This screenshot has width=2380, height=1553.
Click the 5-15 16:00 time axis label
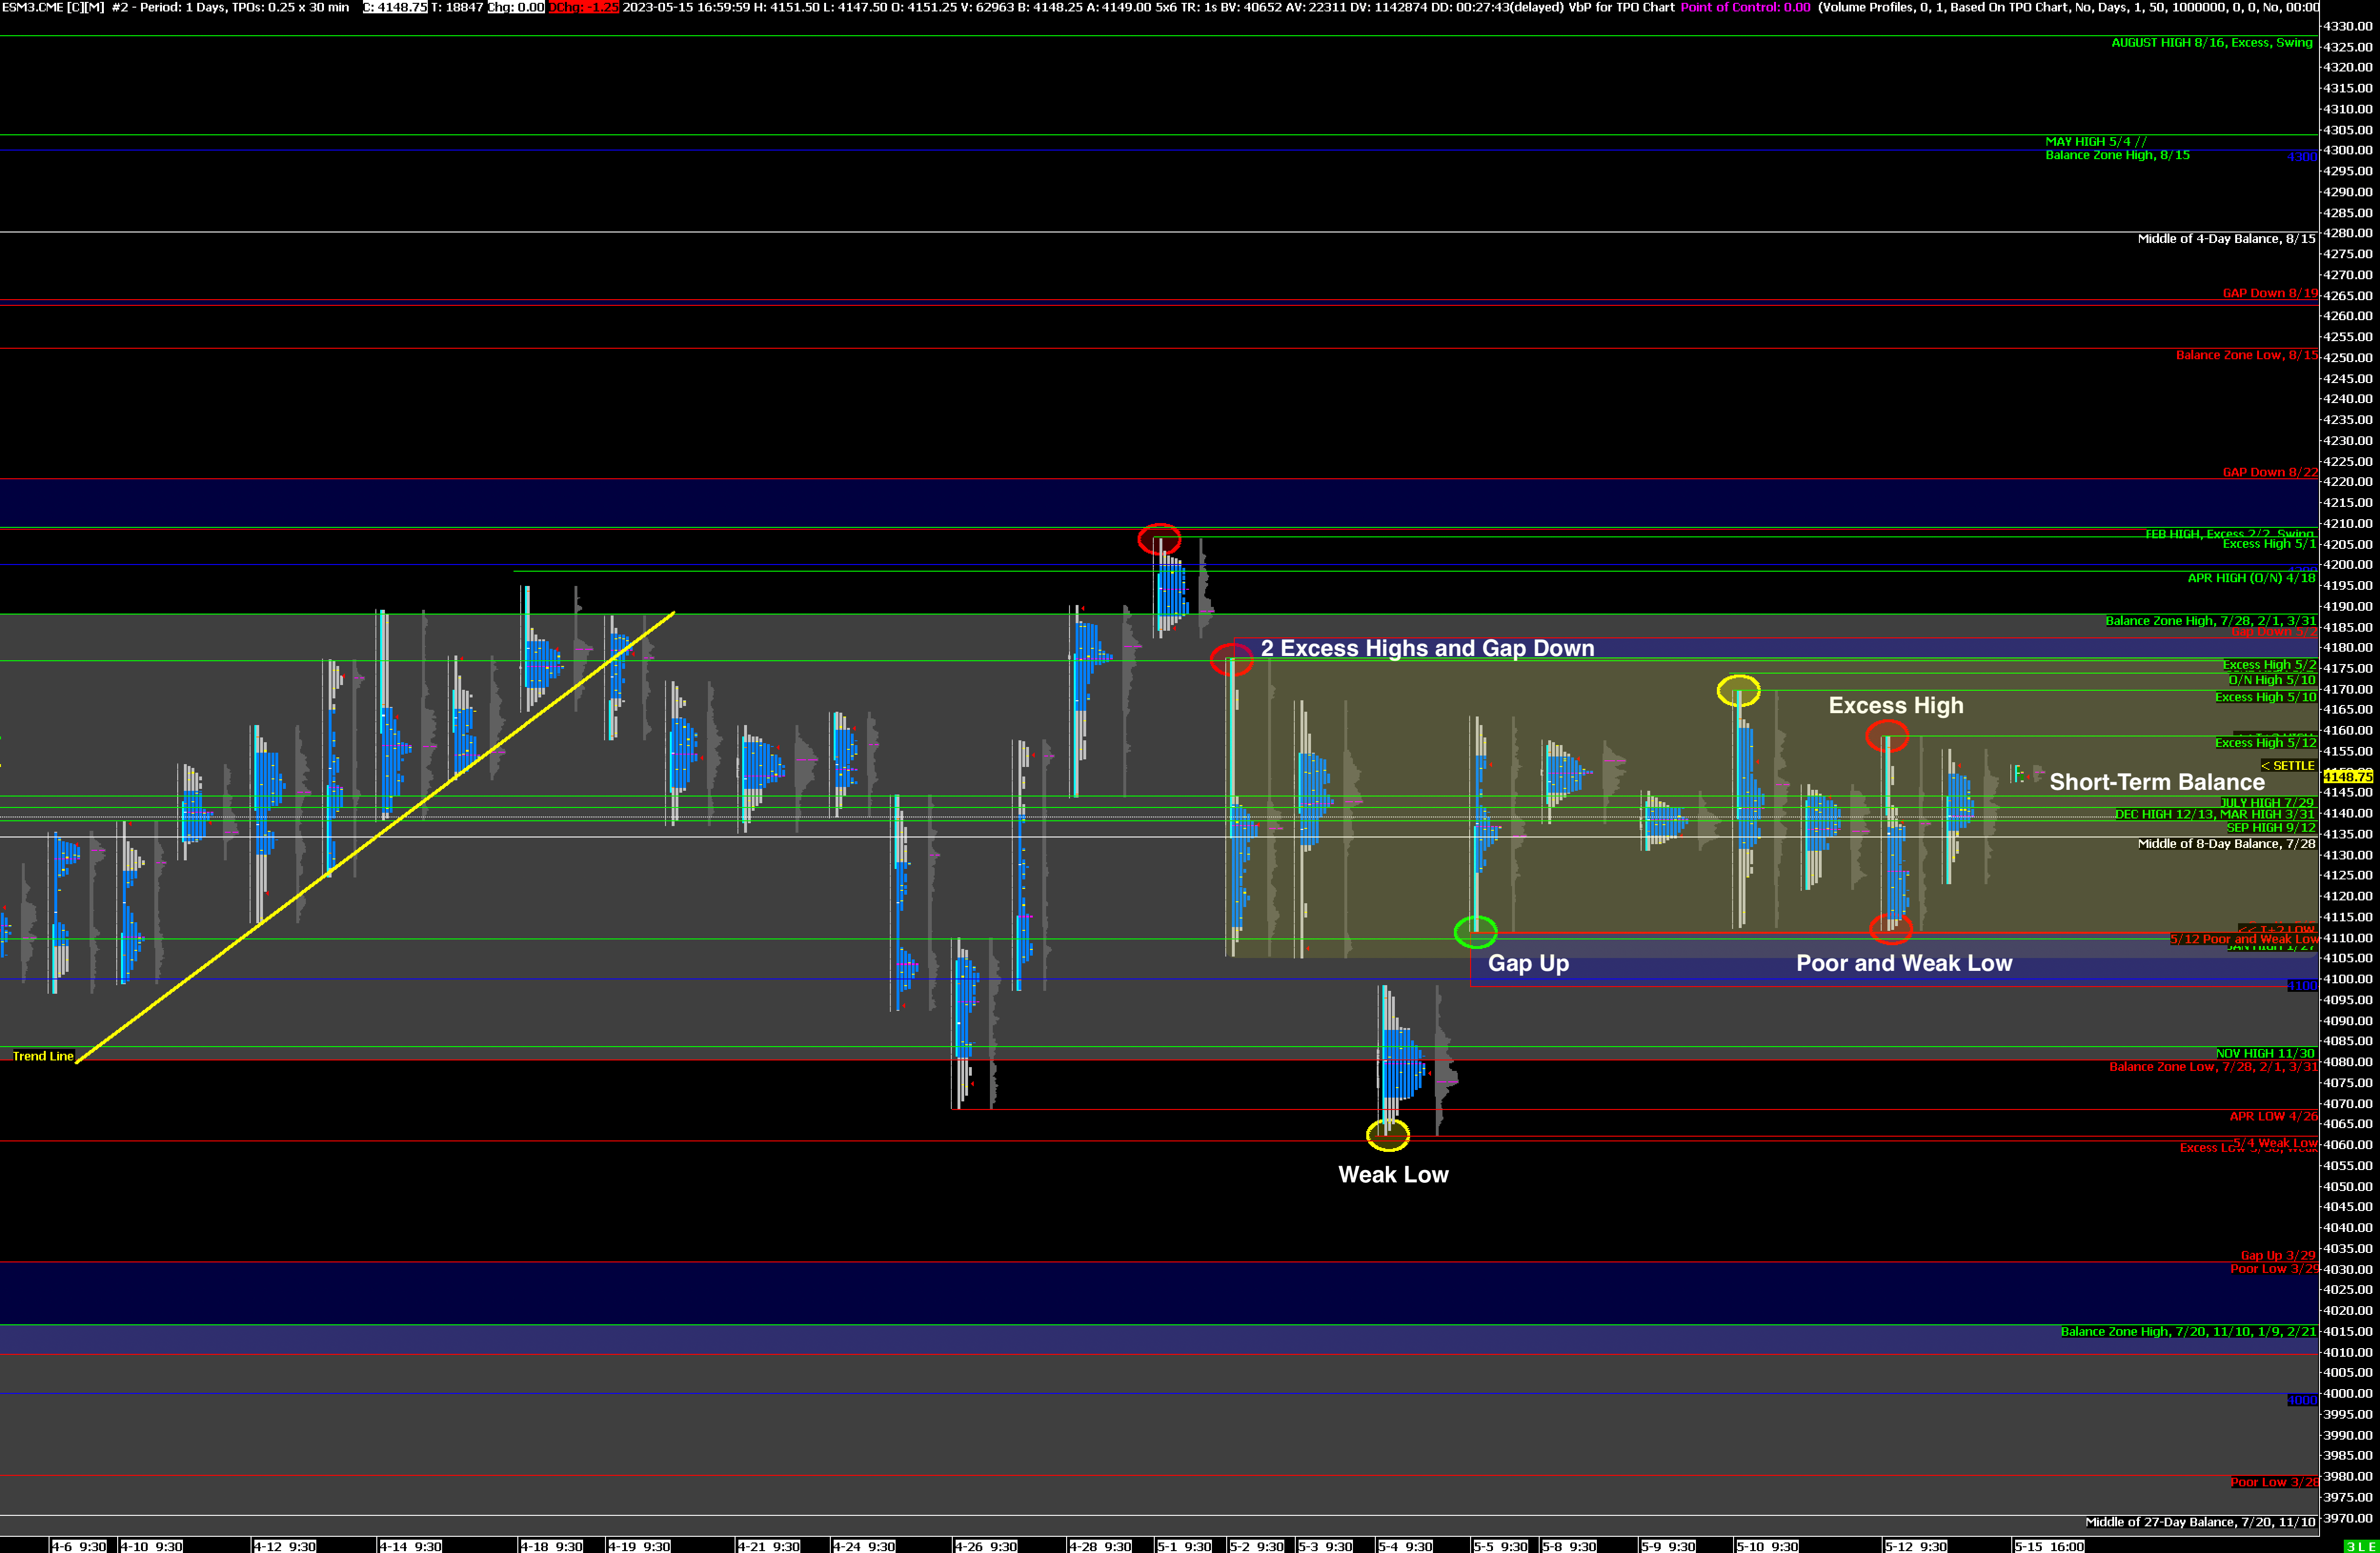click(x=2049, y=1546)
